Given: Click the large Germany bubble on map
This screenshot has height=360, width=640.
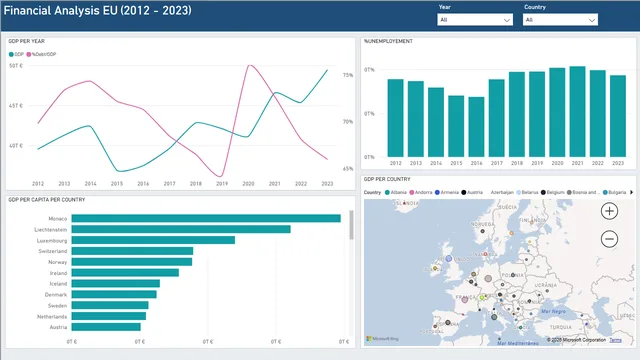Looking at the screenshot, I should pos(488,278).
